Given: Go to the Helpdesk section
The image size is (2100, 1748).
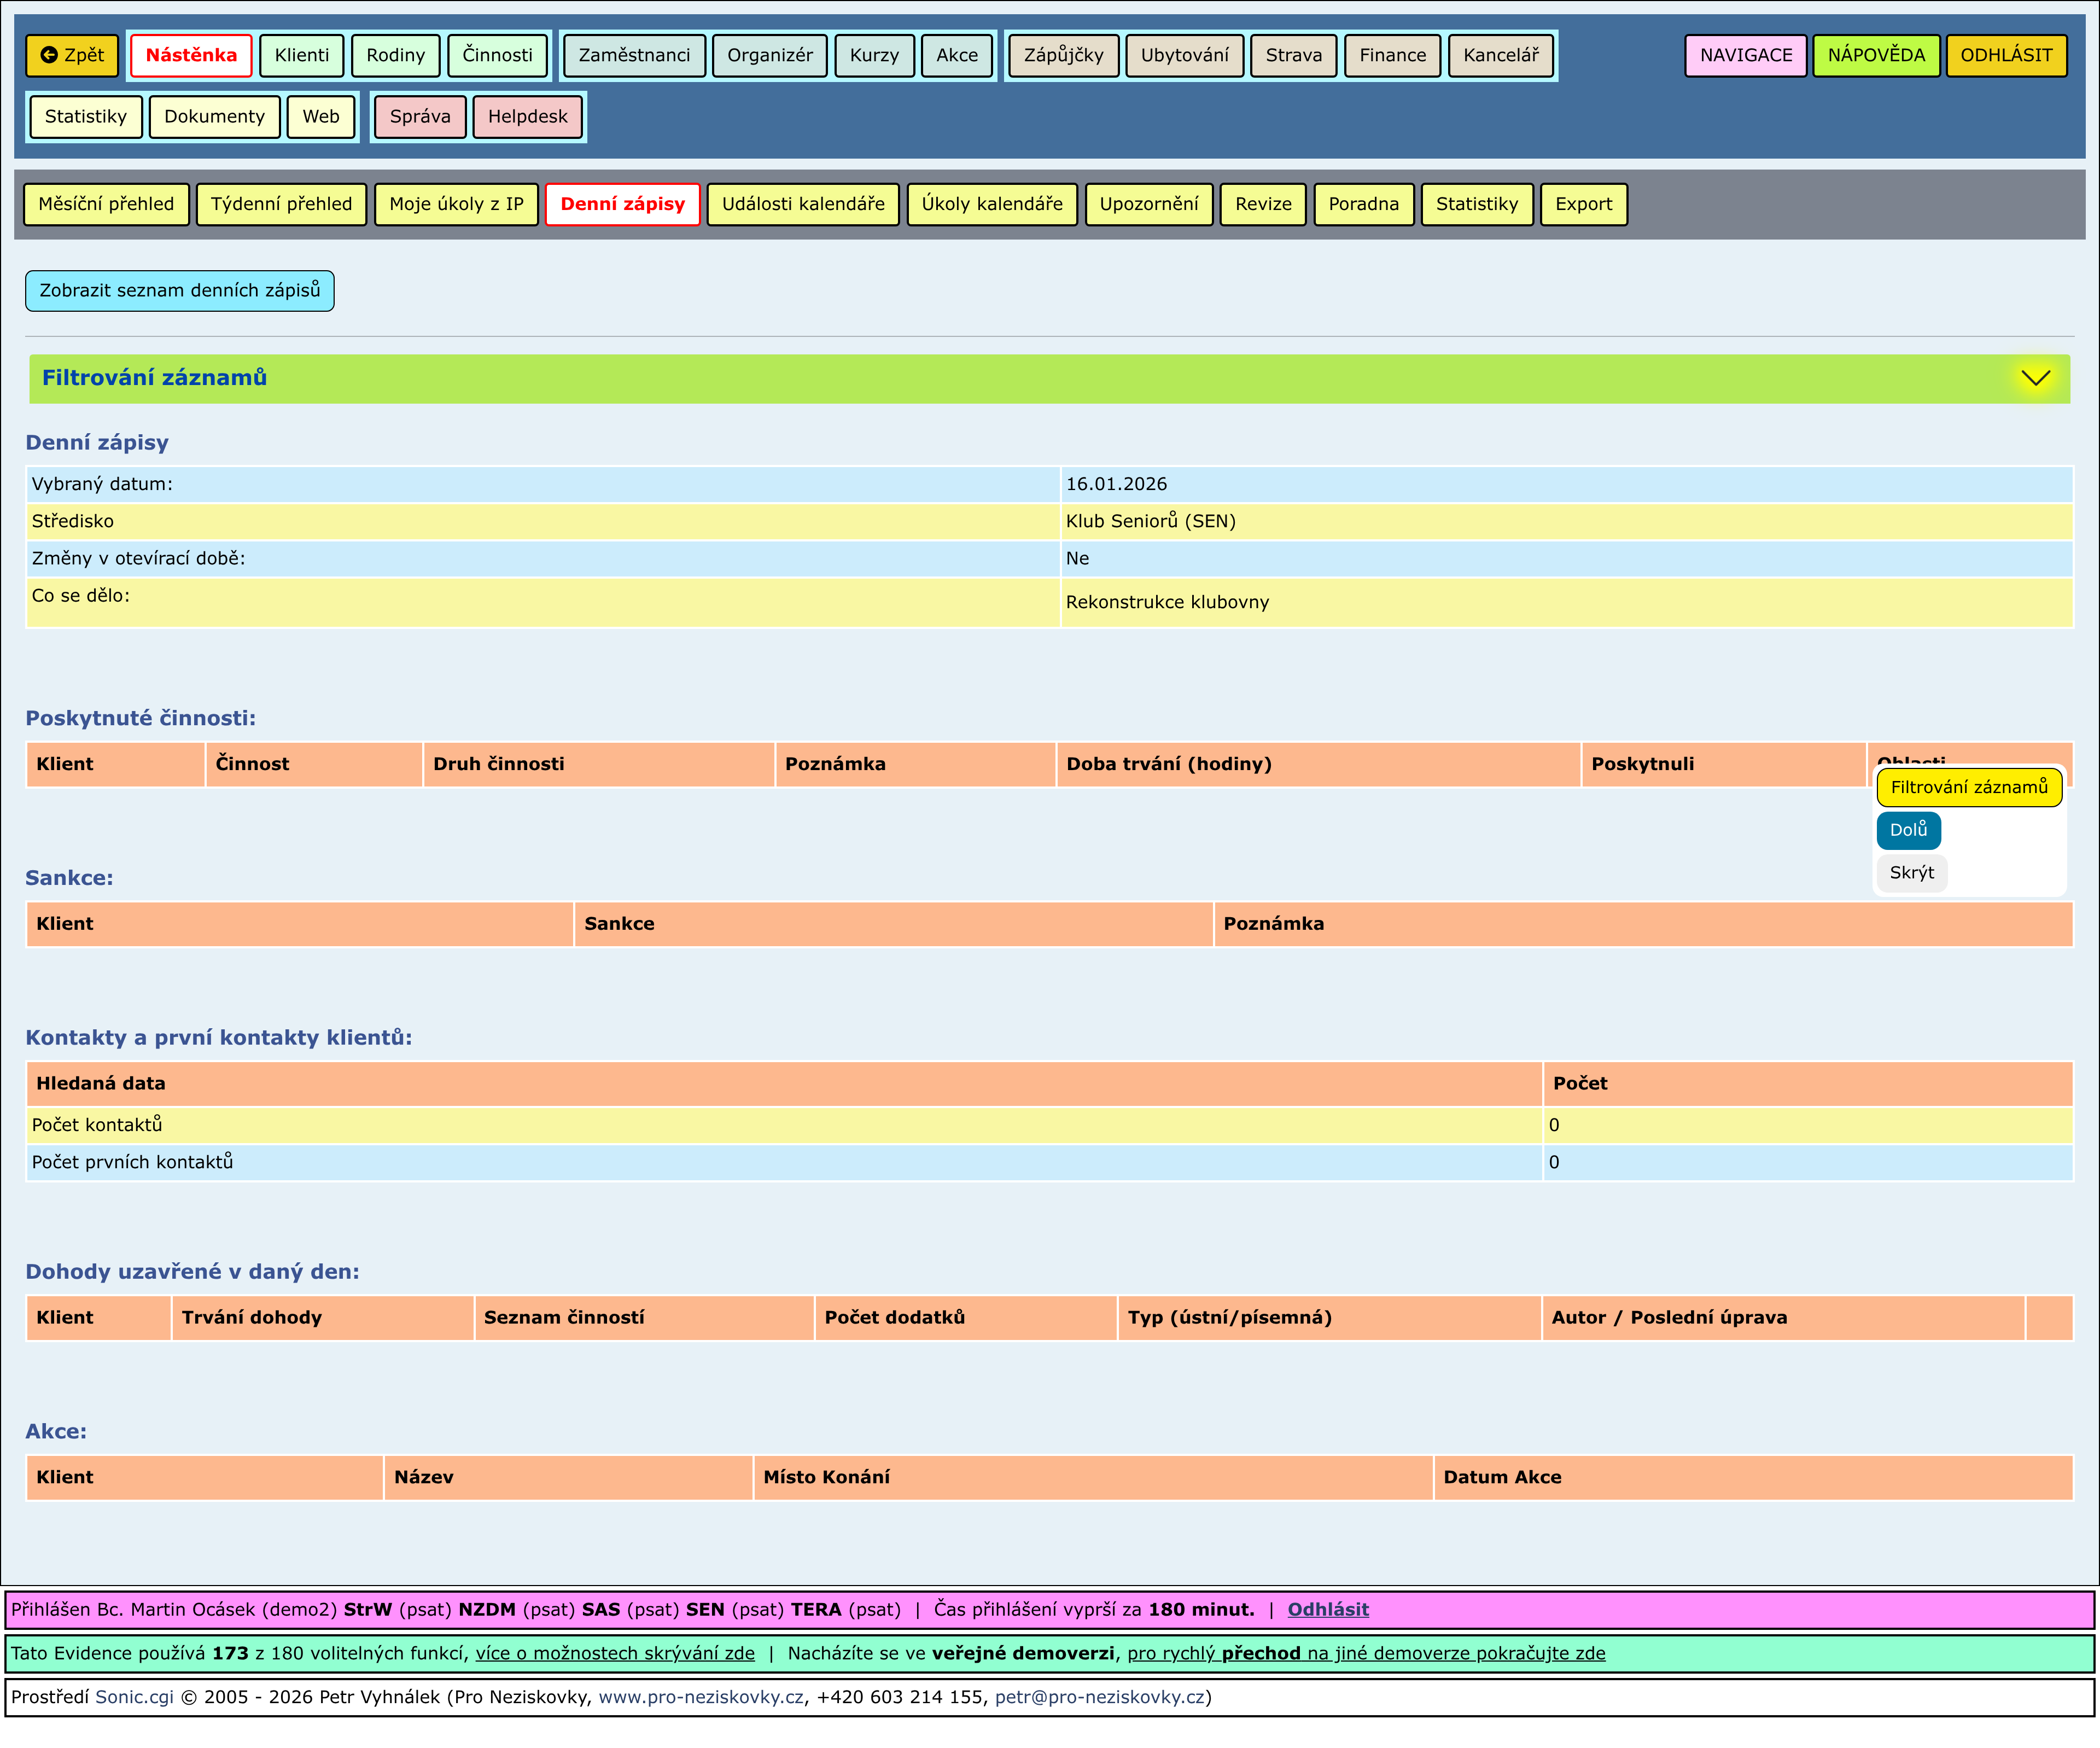Looking at the screenshot, I should [527, 117].
